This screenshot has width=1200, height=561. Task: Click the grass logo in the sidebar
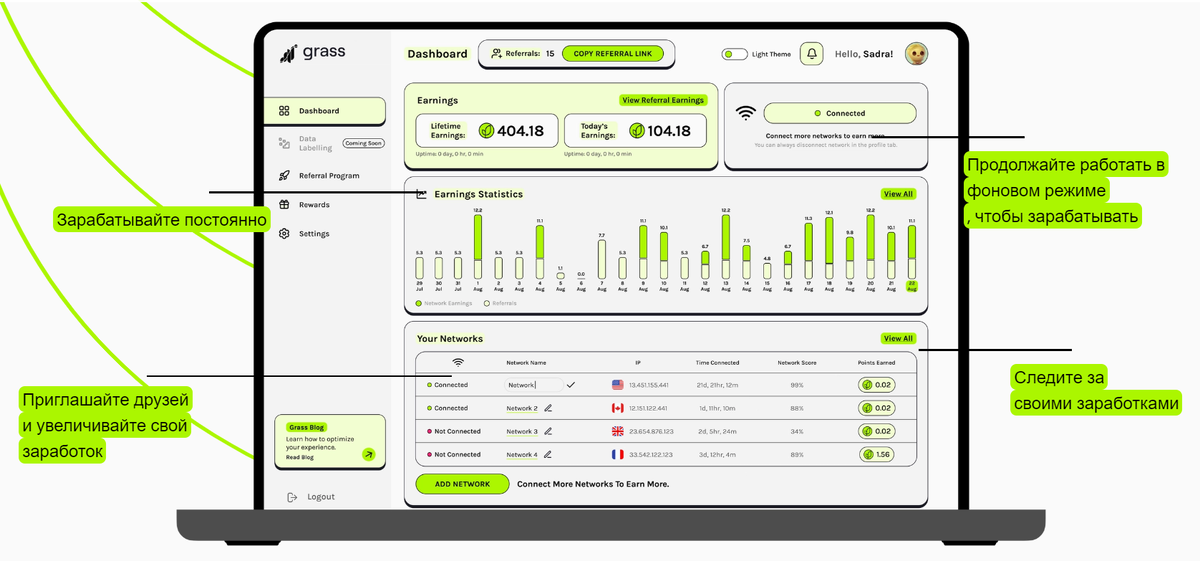pyautogui.click(x=313, y=53)
